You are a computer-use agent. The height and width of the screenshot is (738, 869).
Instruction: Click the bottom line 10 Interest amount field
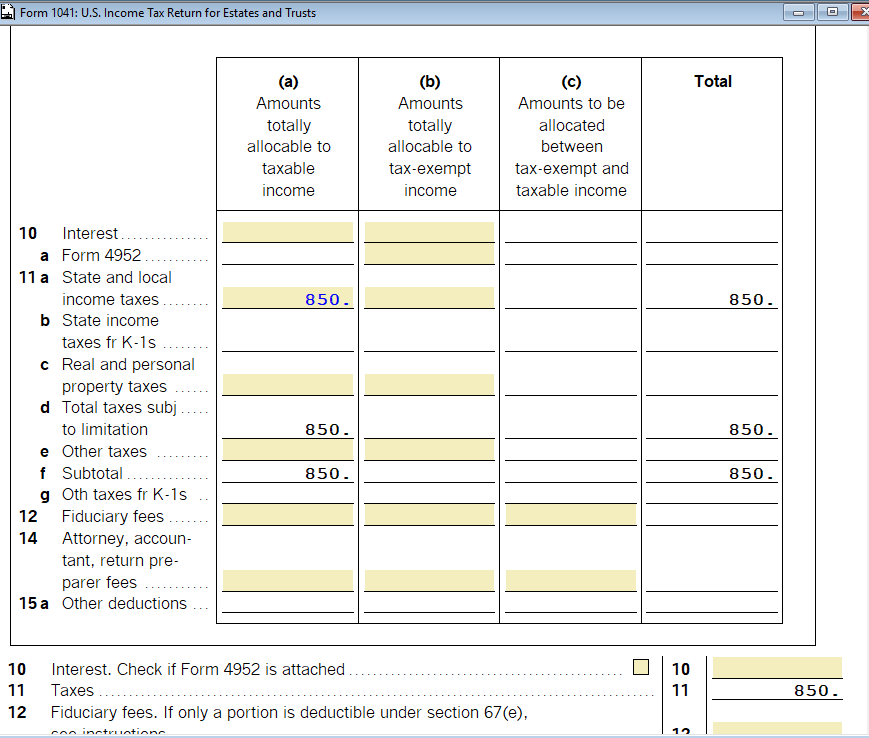point(777,667)
